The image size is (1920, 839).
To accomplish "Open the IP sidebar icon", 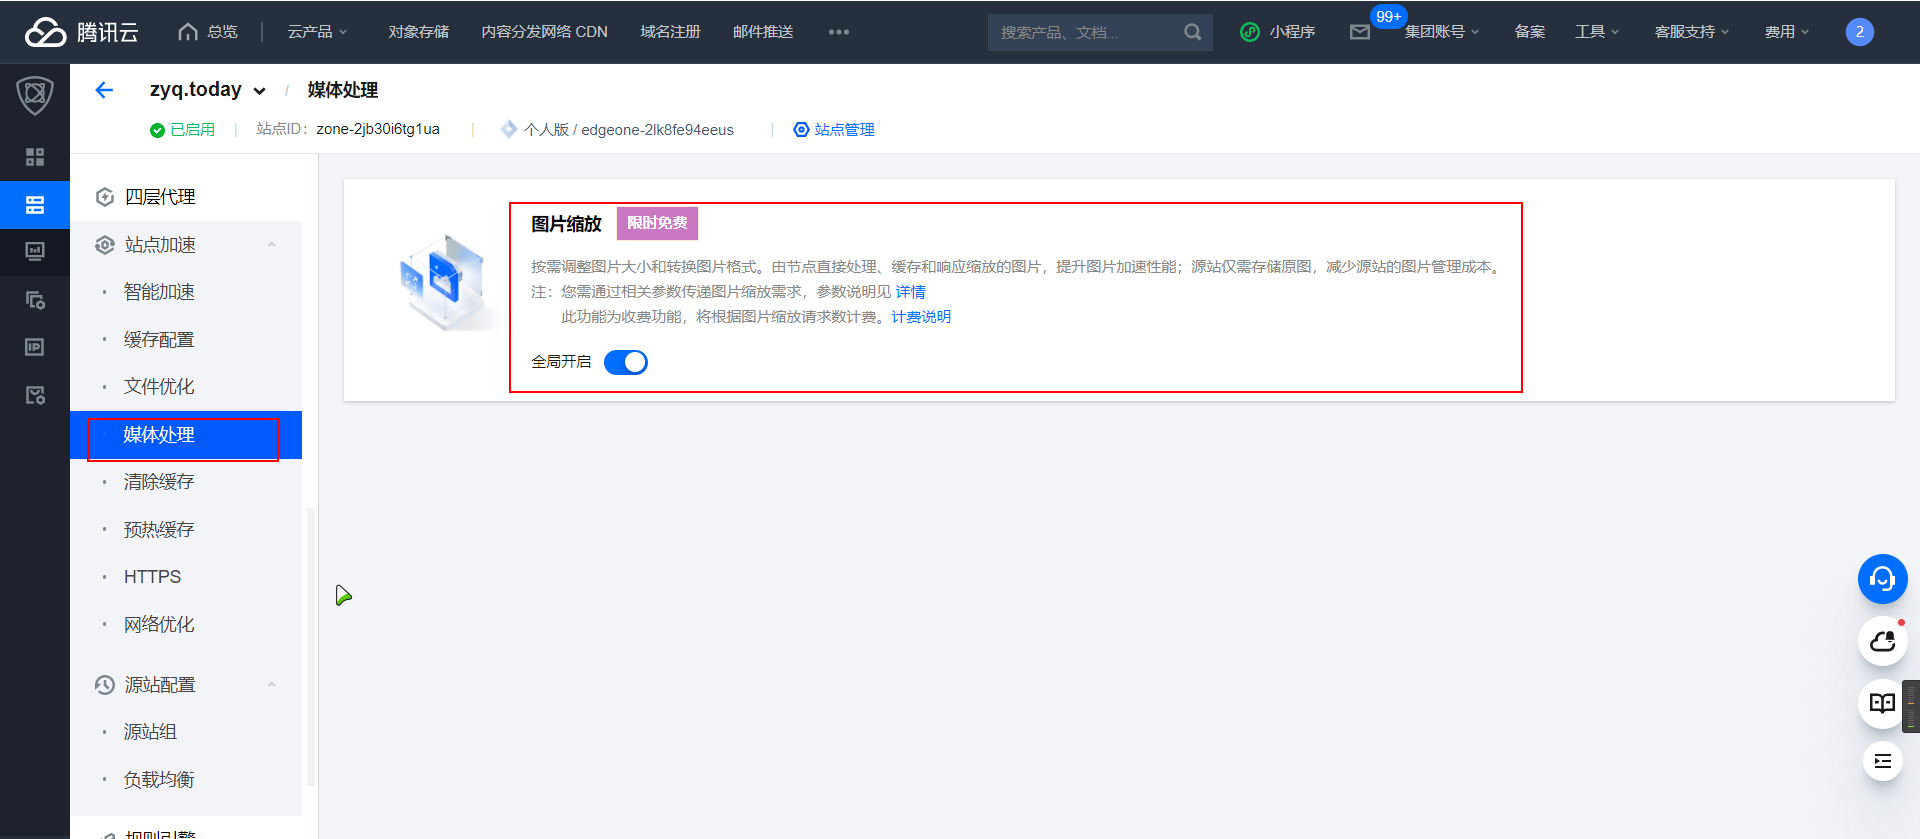I will (x=35, y=347).
